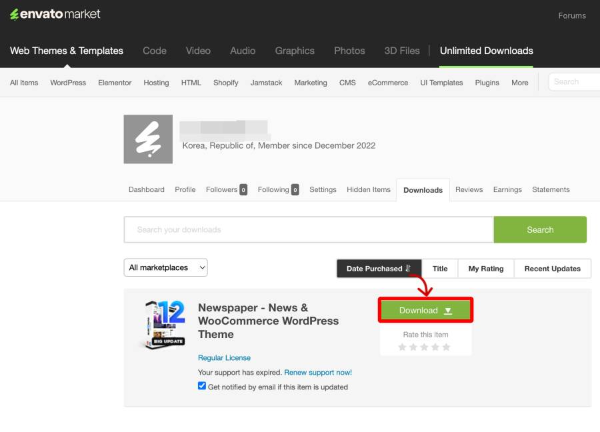Switch to the Profile tab
This screenshot has height=432, width=600.
185,190
